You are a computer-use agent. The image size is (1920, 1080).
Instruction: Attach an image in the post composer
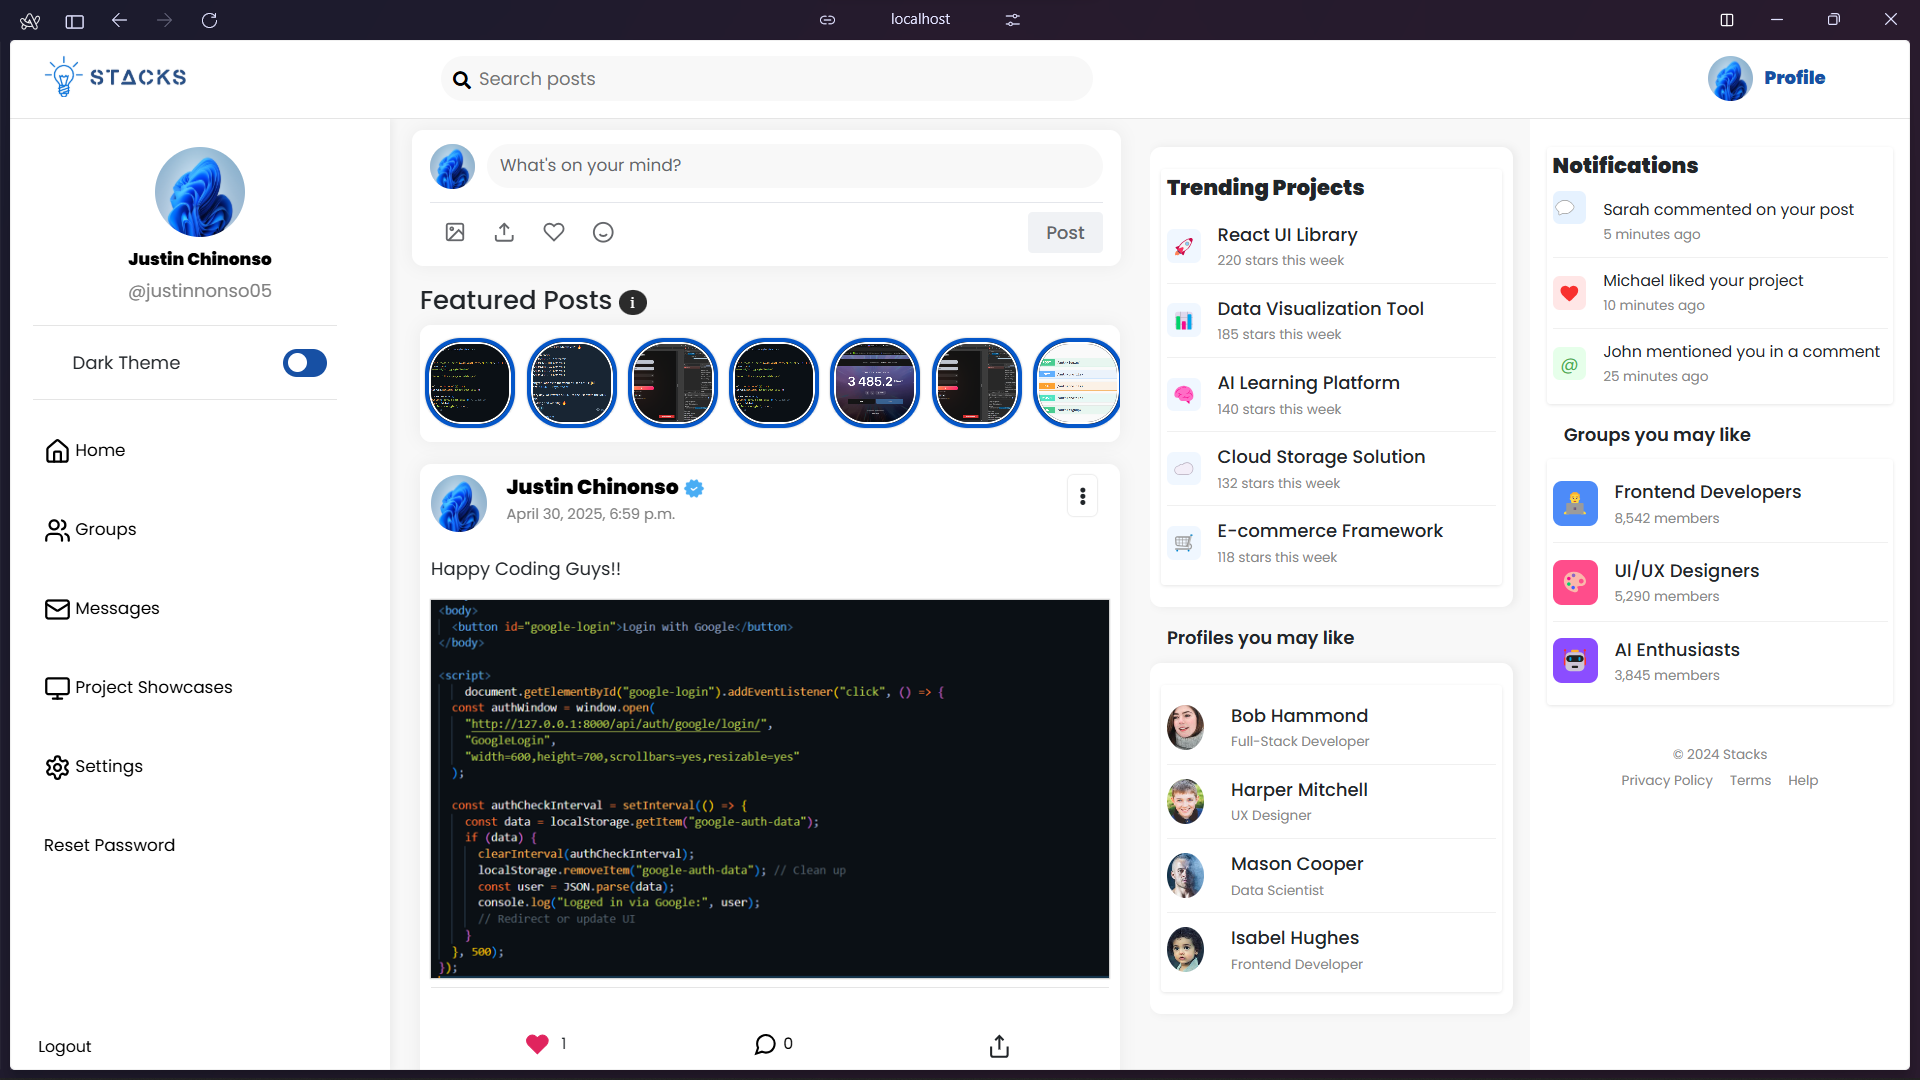point(454,231)
